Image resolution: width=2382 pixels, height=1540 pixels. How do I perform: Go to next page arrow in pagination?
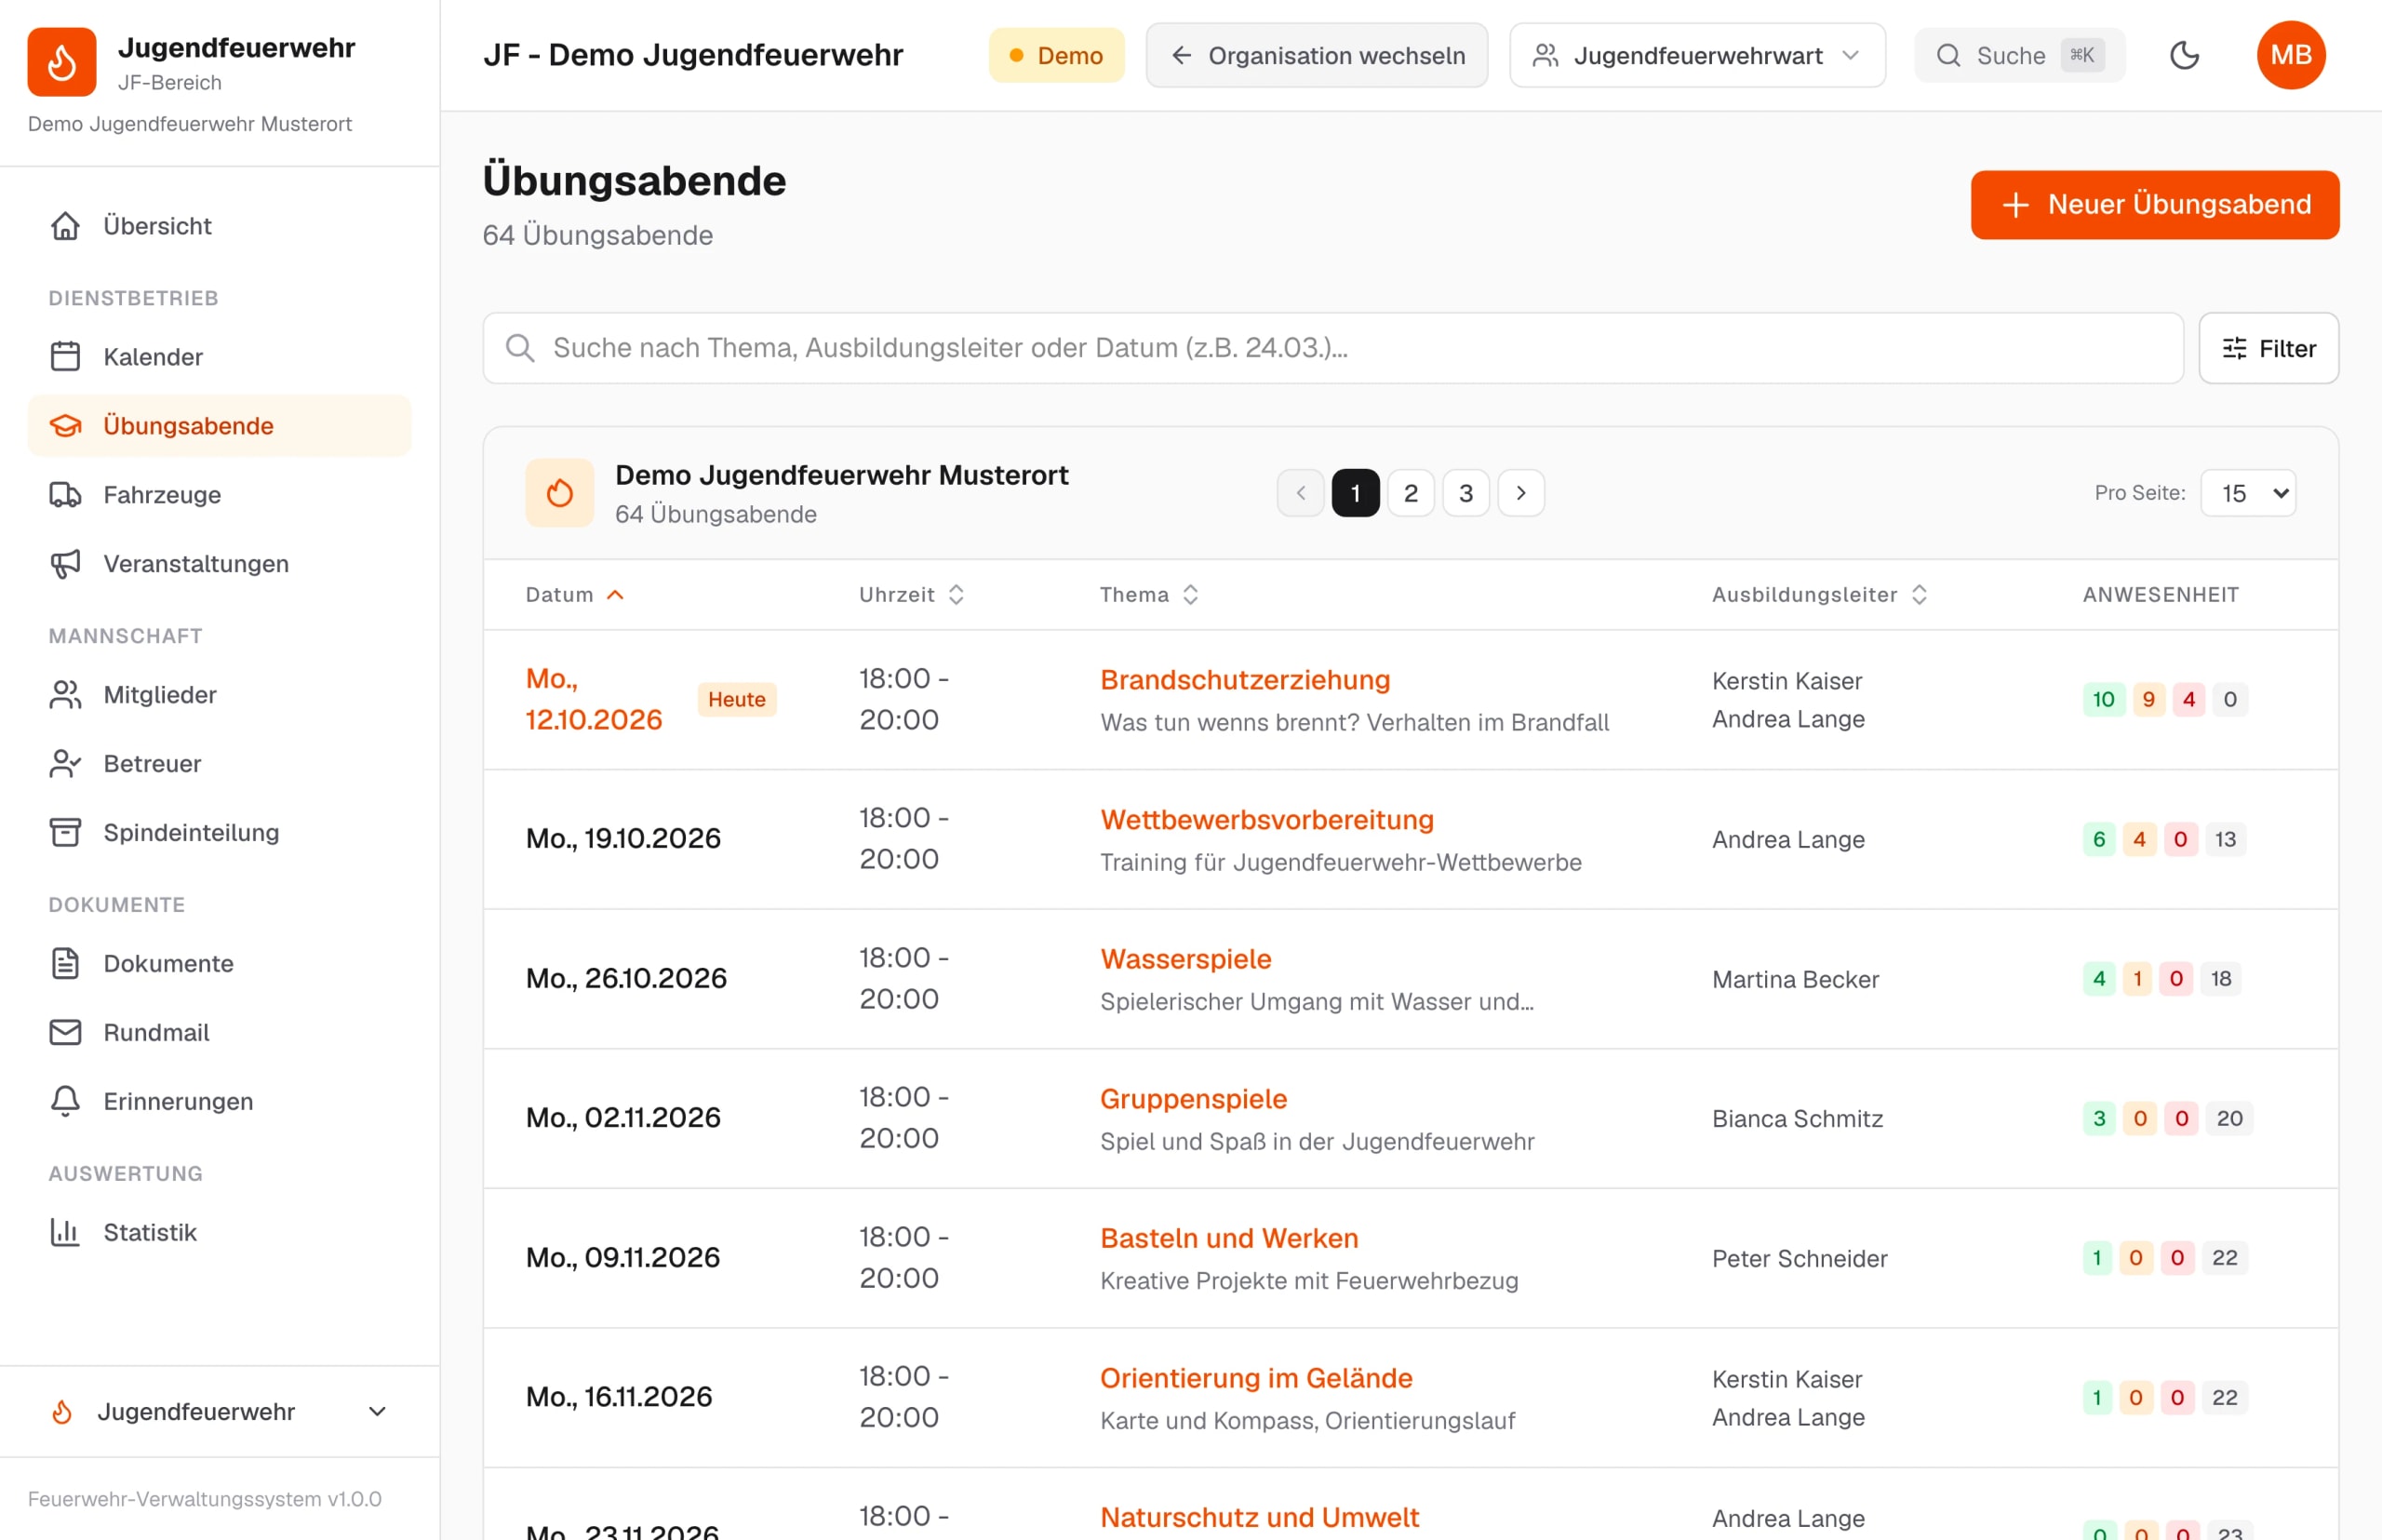tap(1520, 493)
